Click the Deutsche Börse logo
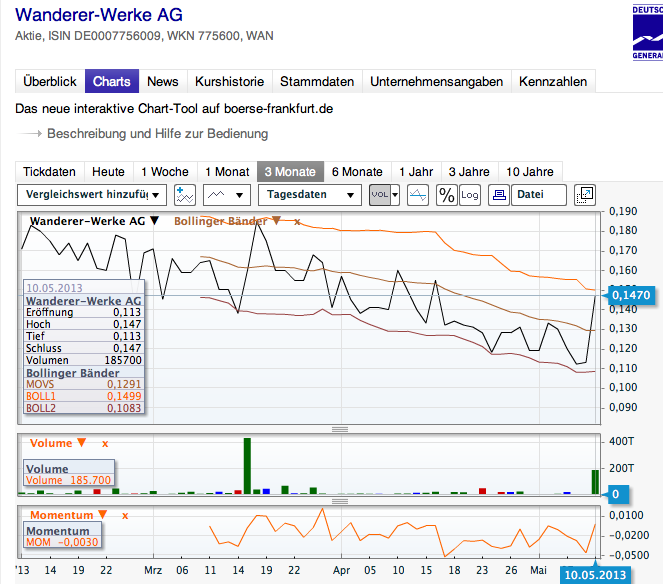Image resolution: width=663 pixels, height=584 pixels. pyautogui.click(x=646, y=31)
